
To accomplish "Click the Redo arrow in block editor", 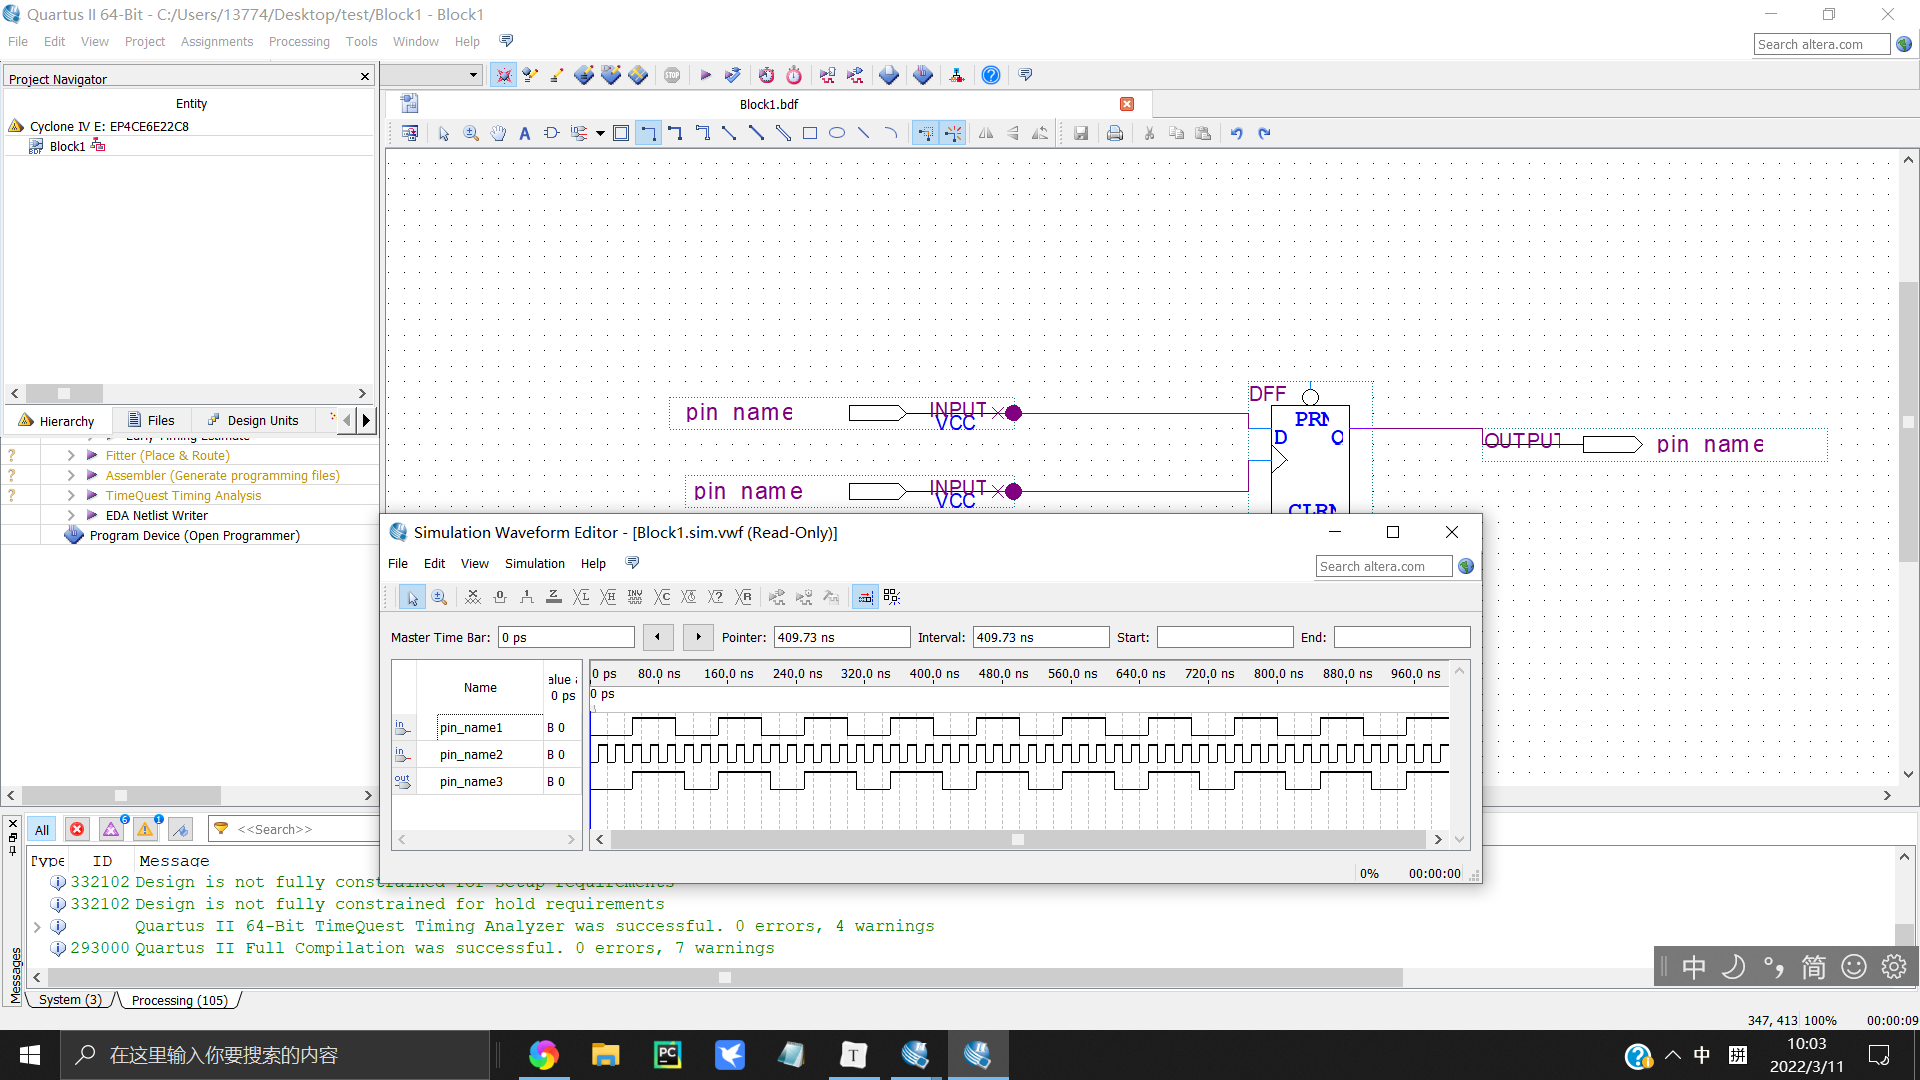I will (x=1263, y=133).
